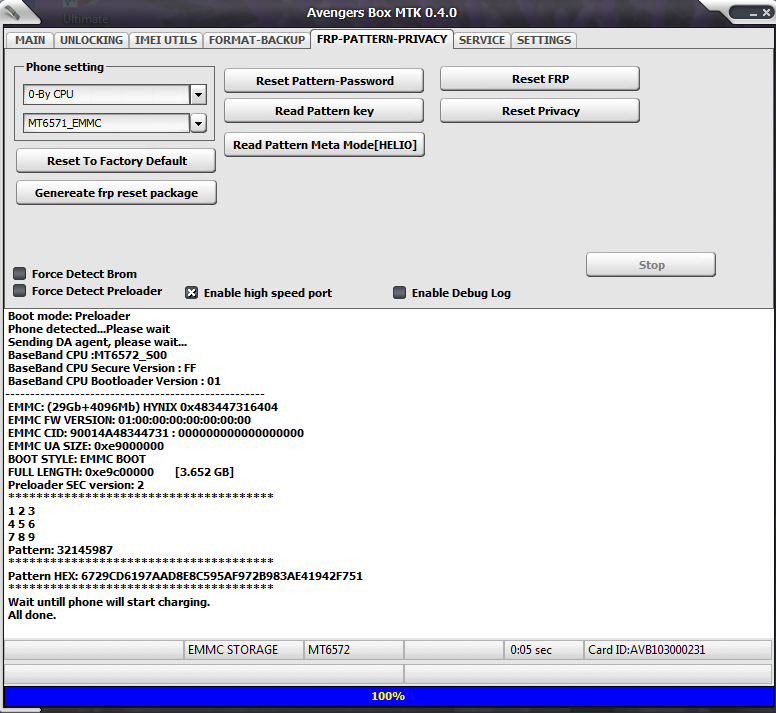Open the IMEI UTILS tab
The image size is (776, 713).
click(x=166, y=40)
